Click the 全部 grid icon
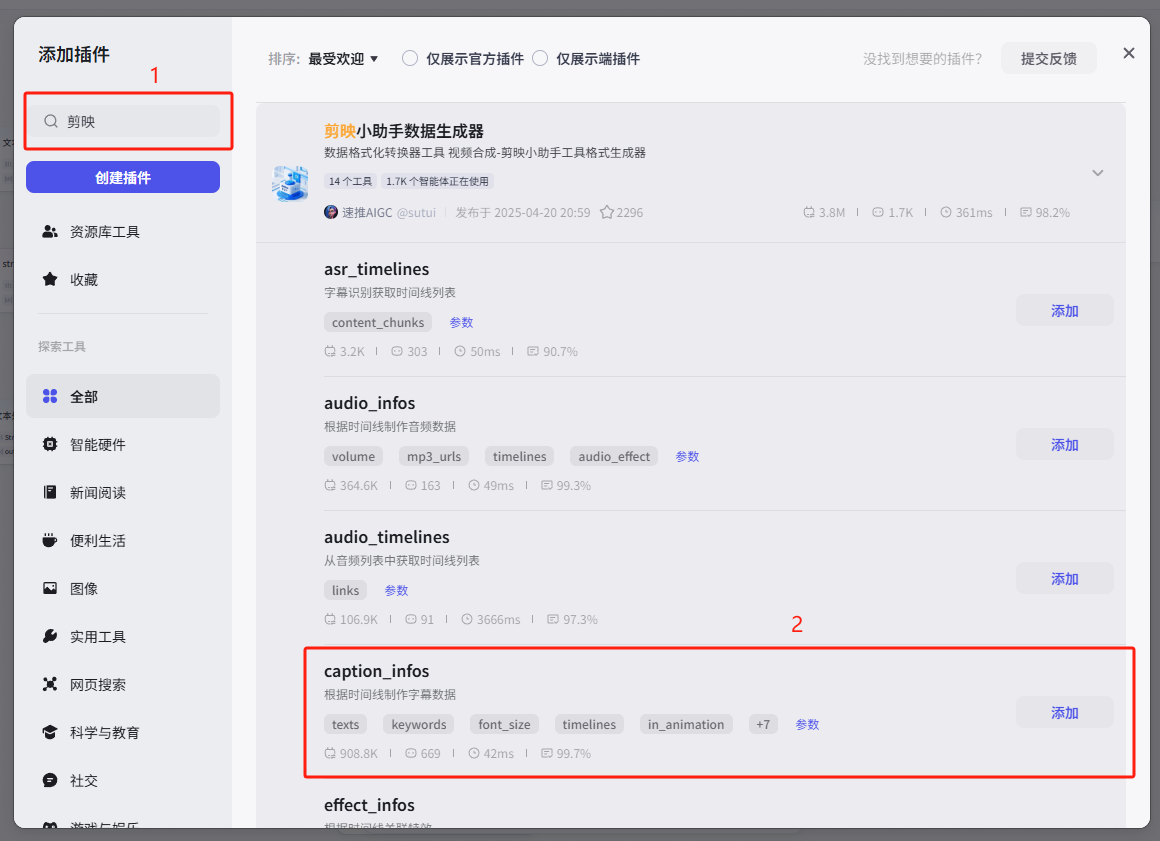 [x=50, y=396]
